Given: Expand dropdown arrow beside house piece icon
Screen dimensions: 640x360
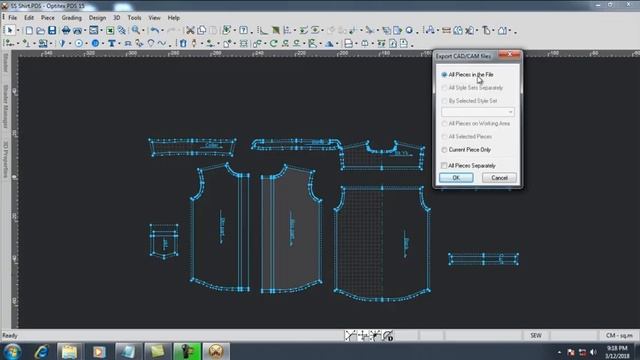Looking at the screenshot, I should click(510, 31).
